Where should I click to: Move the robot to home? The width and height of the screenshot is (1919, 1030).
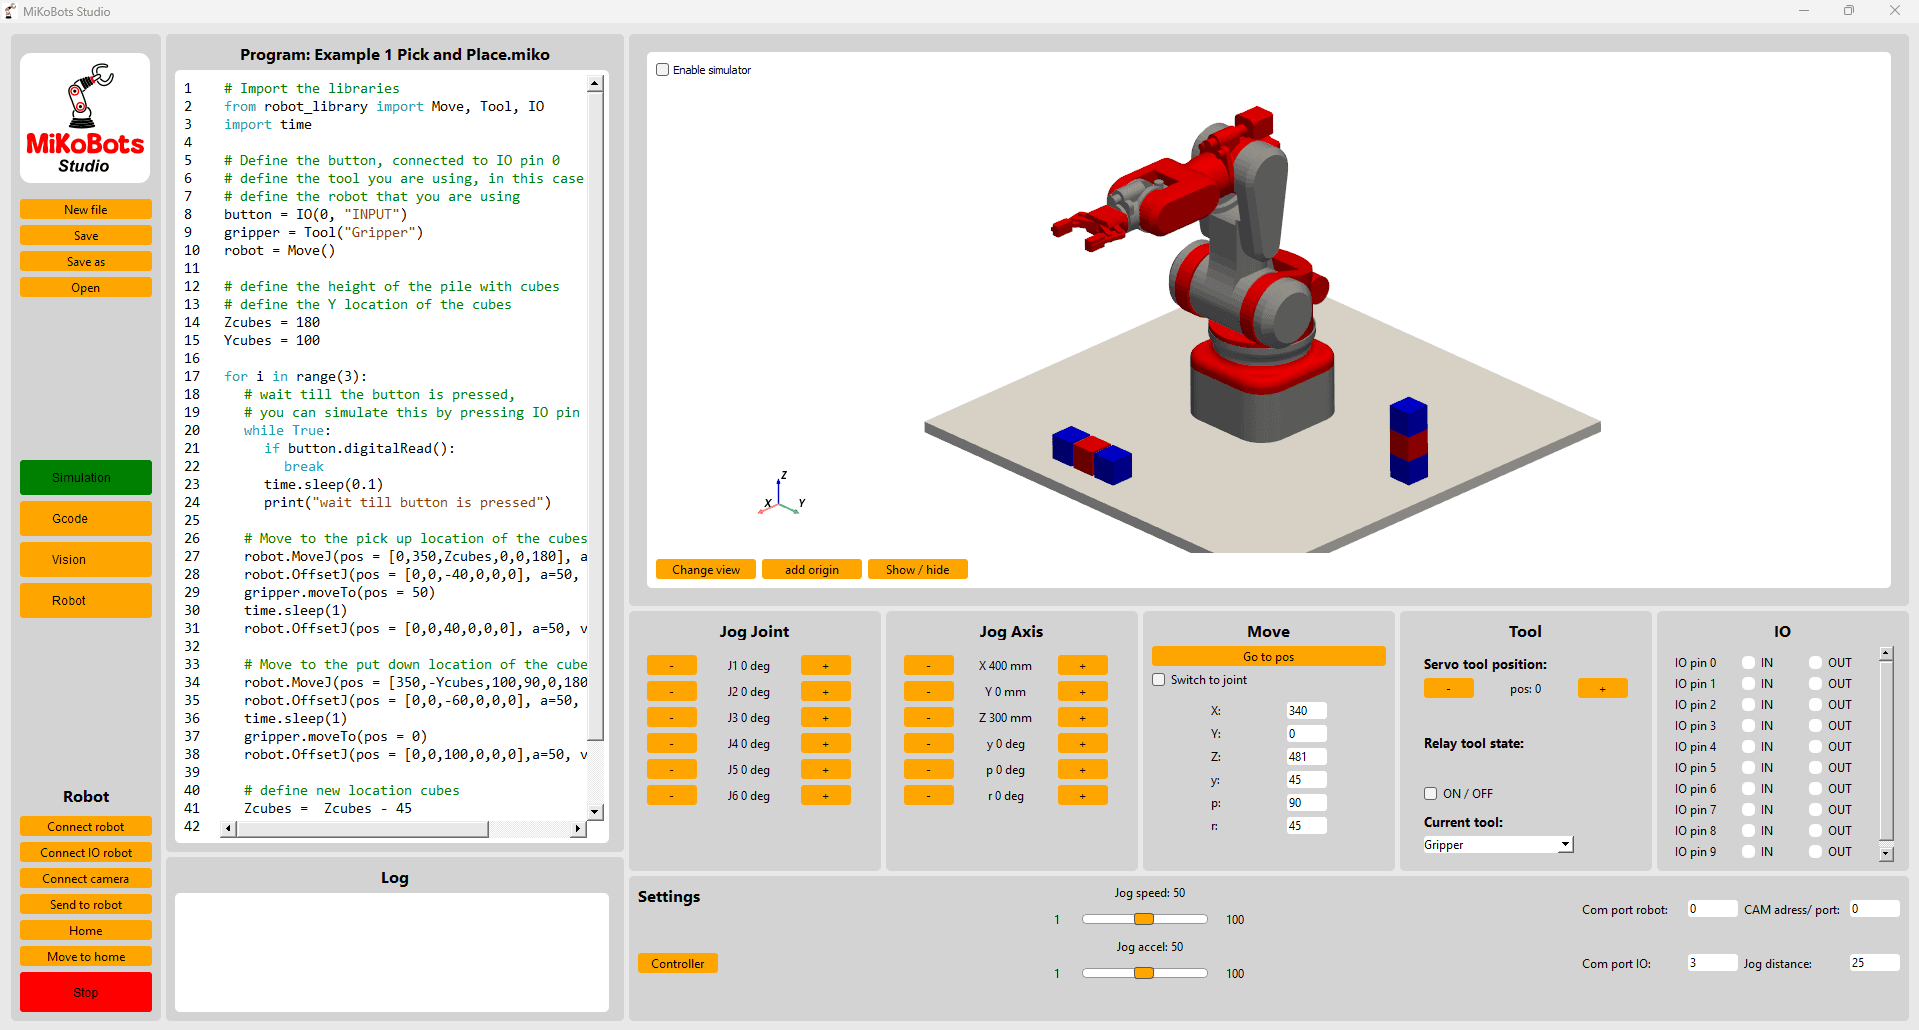click(85, 956)
